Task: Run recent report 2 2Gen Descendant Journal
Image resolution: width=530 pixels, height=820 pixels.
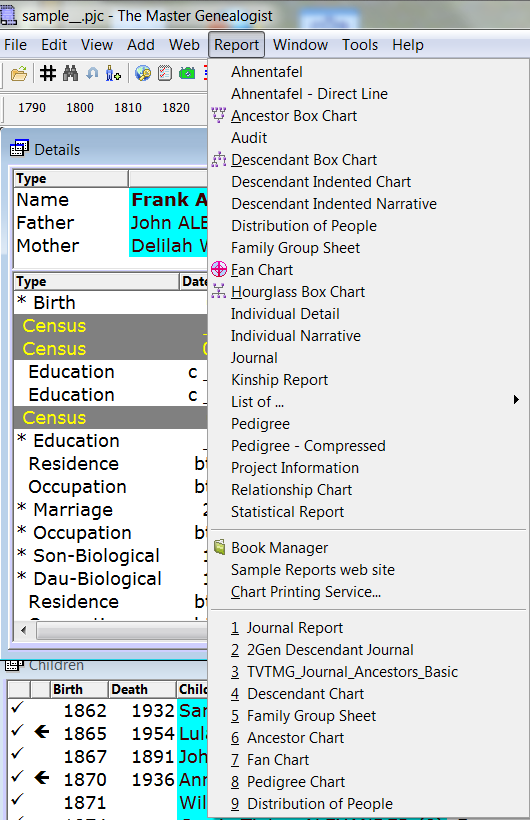Action: 322,650
